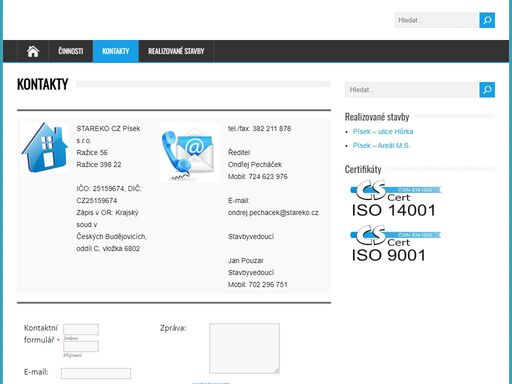Click the ondrej.pechacek@stareko.cz email address

tap(273, 213)
